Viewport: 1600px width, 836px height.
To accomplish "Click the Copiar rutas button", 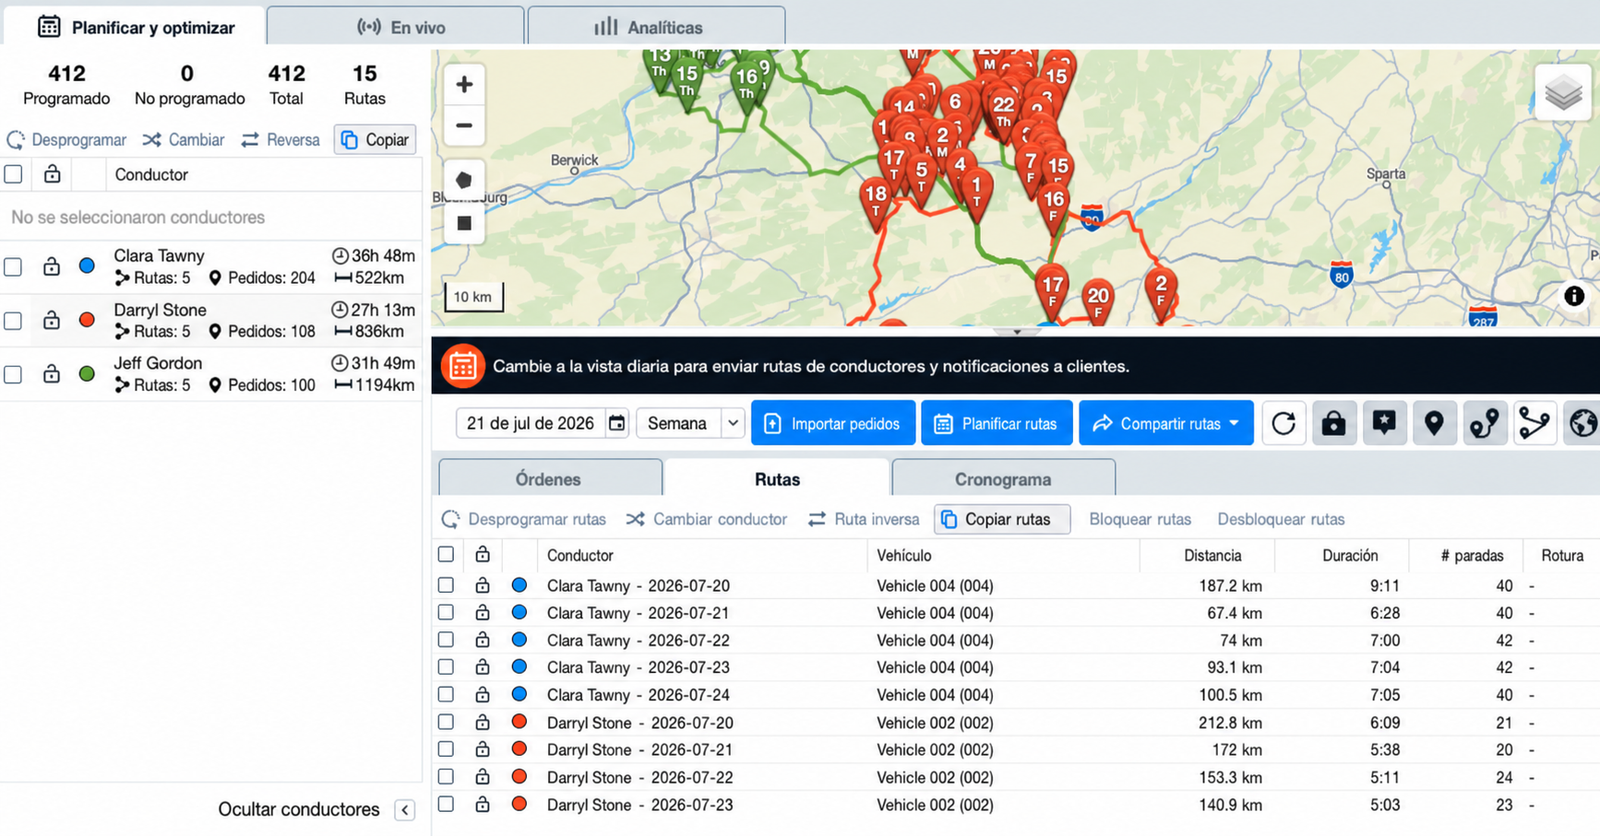I will point(1002,519).
